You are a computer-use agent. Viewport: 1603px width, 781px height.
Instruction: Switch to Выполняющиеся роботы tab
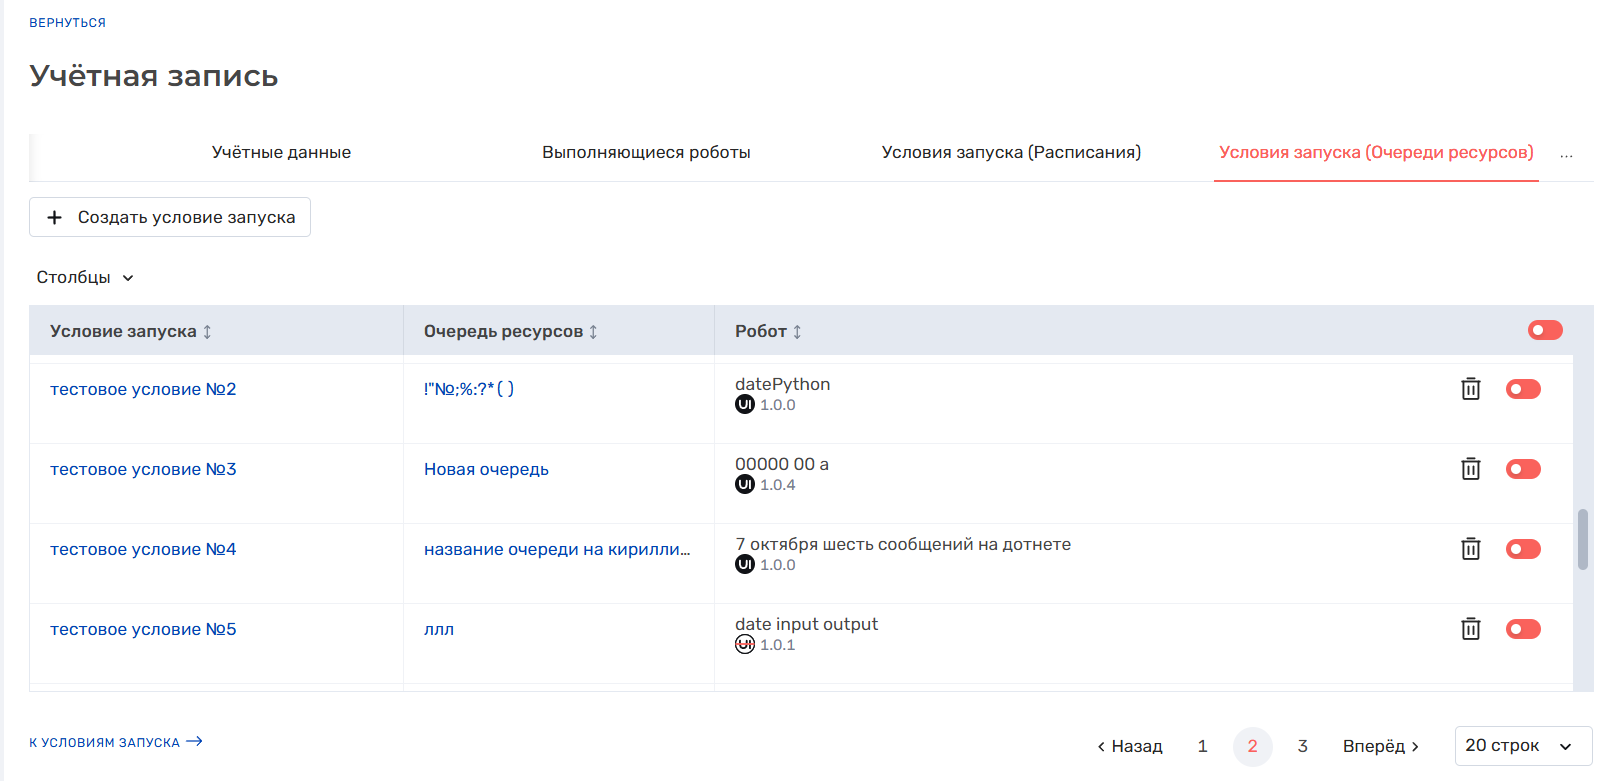(646, 152)
